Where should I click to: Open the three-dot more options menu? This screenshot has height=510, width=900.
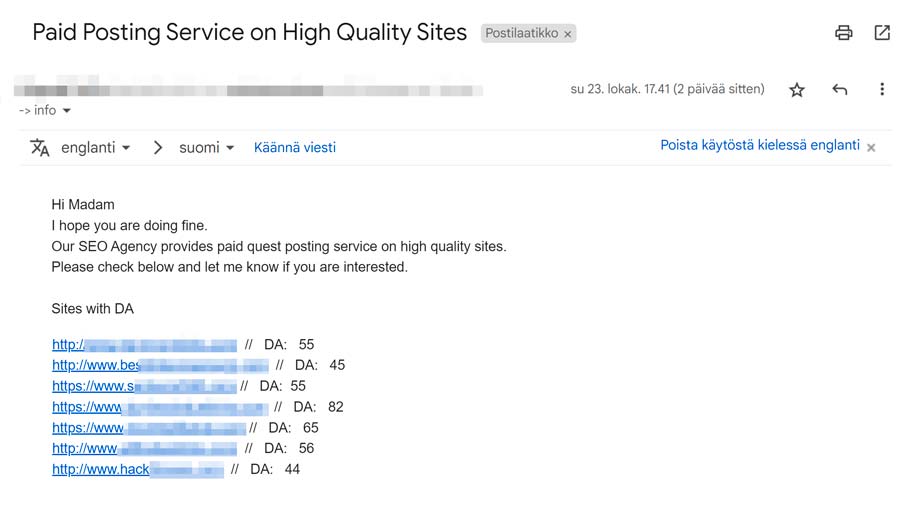[x=882, y=89]
